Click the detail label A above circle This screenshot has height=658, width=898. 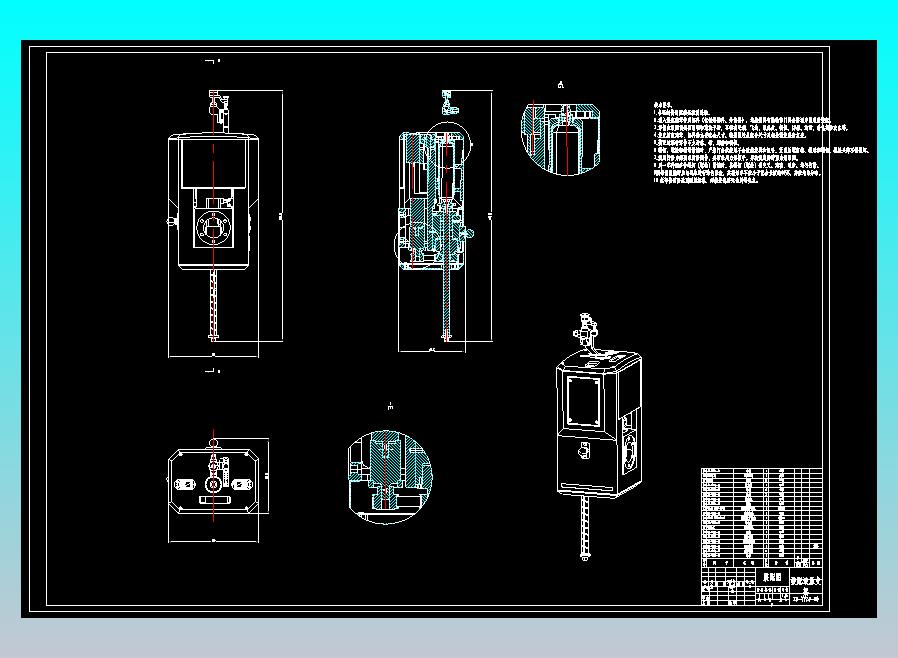(x=561, y=85)
